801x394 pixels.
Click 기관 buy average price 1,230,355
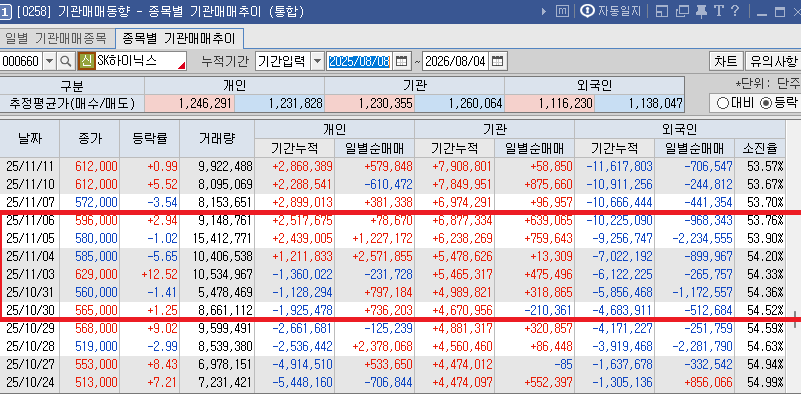click(x=369, y=104)
